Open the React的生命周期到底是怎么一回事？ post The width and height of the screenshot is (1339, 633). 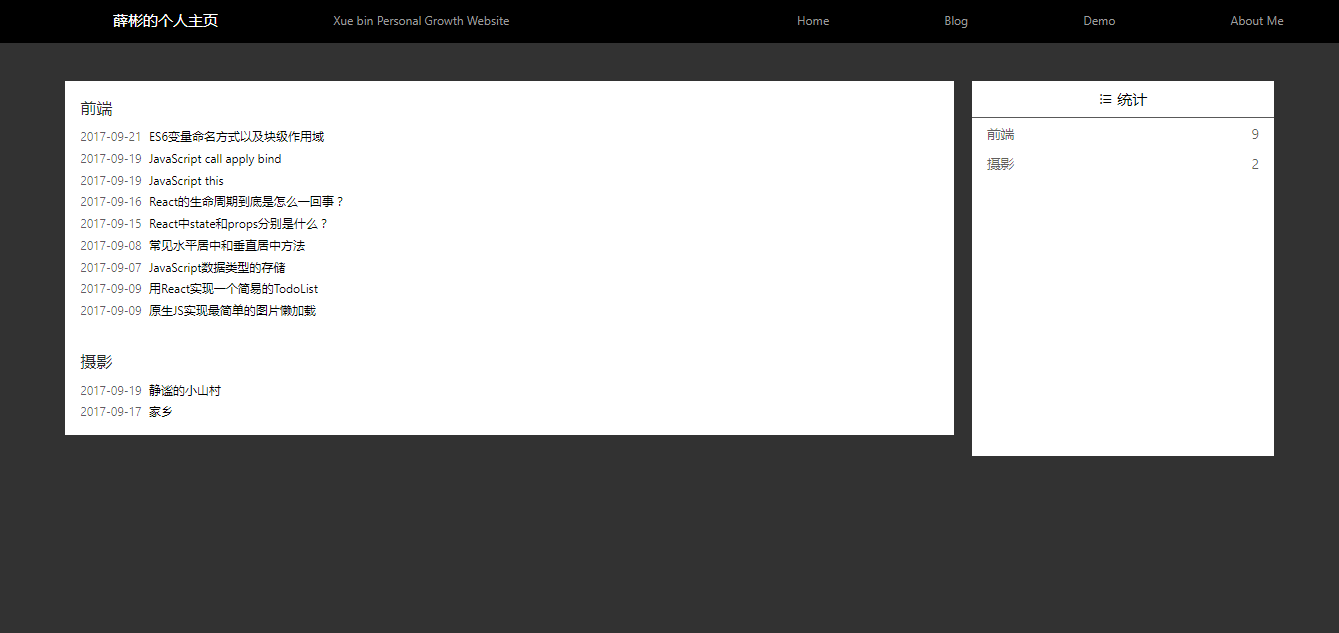tap(247, 202)
